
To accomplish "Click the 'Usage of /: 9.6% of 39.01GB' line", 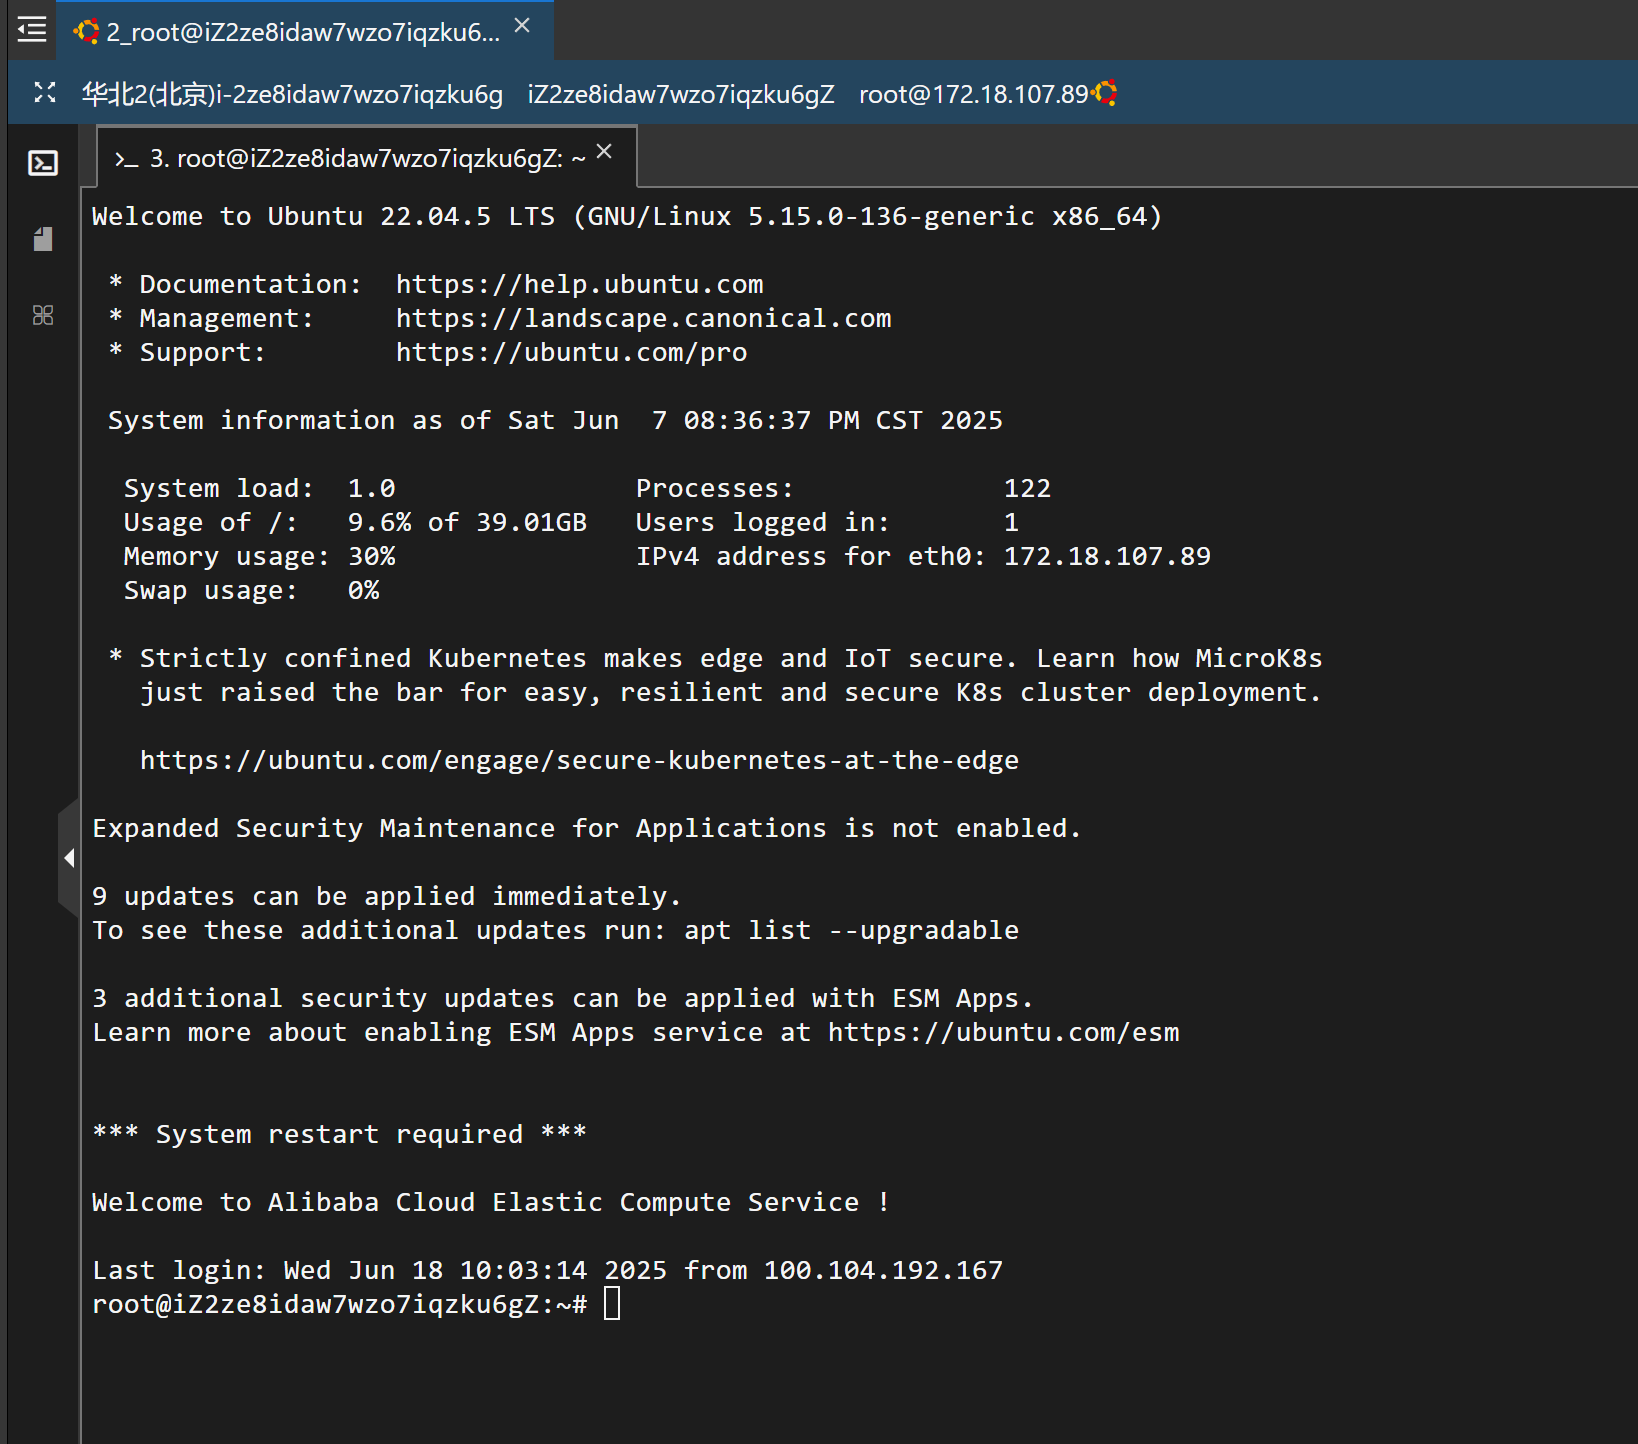I will [355, 522].
